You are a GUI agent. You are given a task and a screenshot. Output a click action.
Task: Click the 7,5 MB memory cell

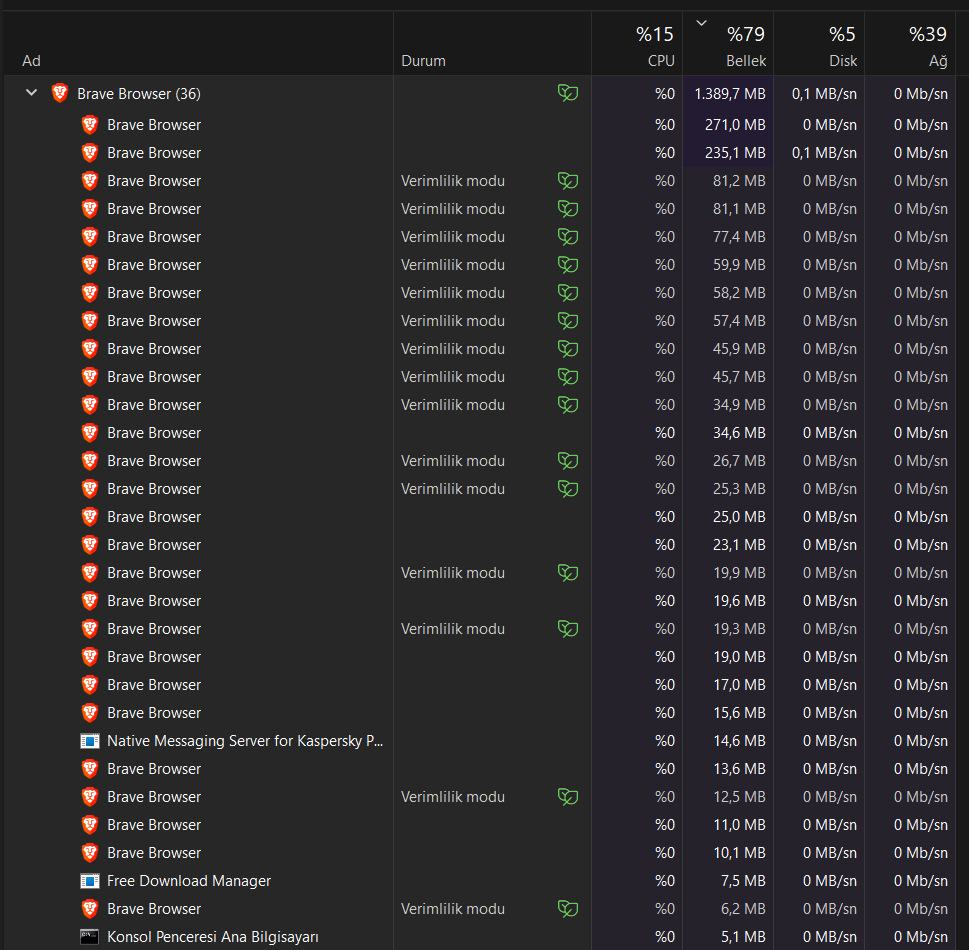[x=729, y=881]
